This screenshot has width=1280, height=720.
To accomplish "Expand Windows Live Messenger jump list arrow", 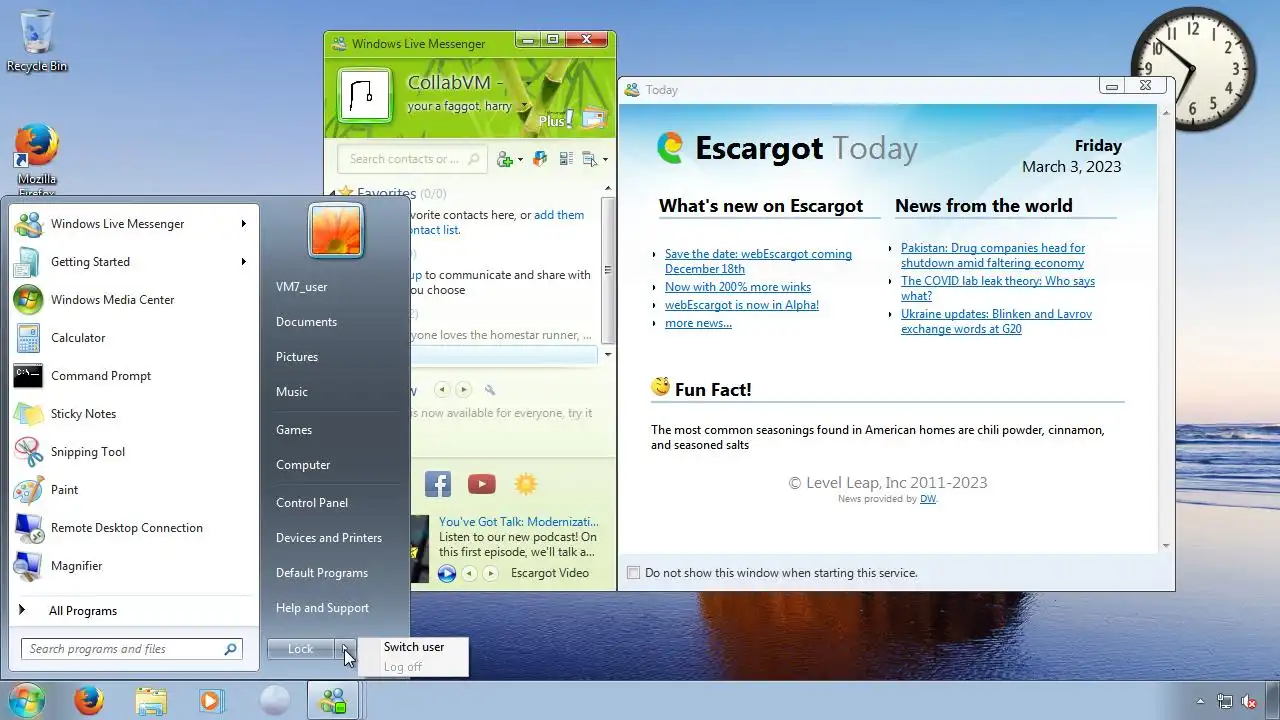I will 243,224.
